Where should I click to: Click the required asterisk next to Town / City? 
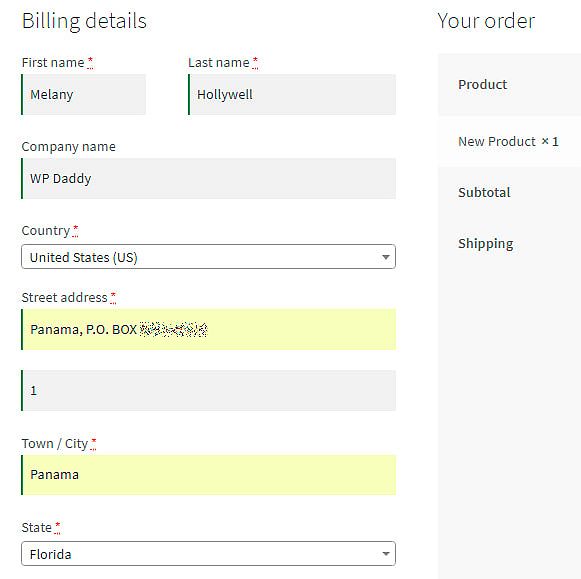click(93, 443)
